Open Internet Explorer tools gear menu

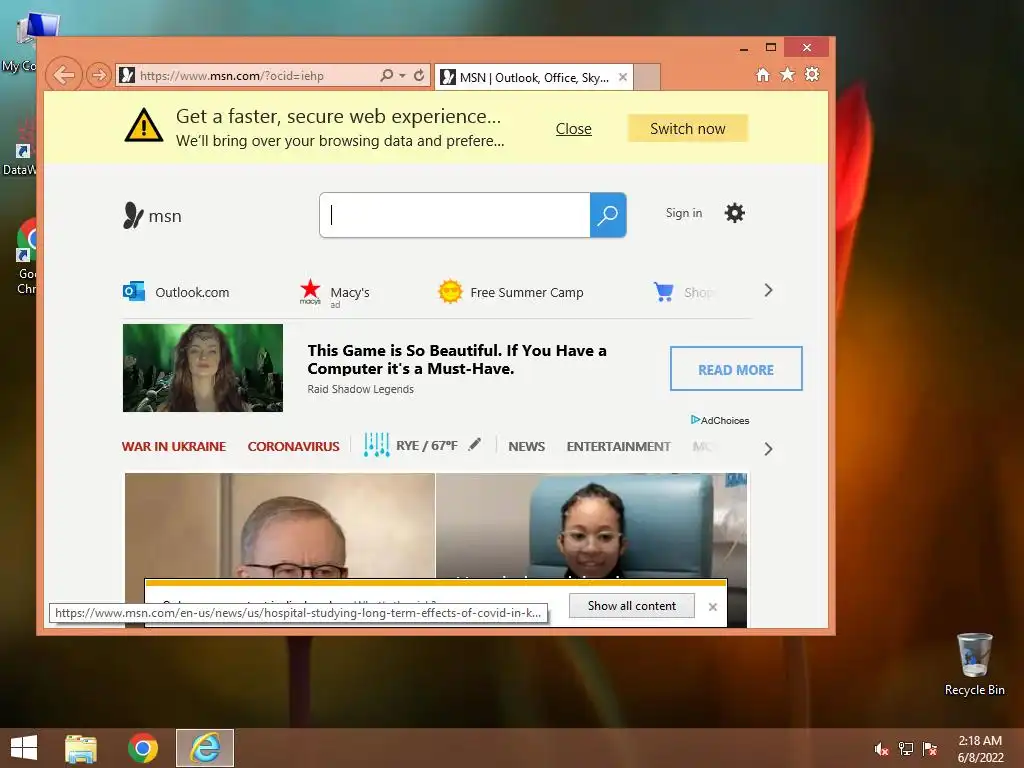[x=812, y=74]
